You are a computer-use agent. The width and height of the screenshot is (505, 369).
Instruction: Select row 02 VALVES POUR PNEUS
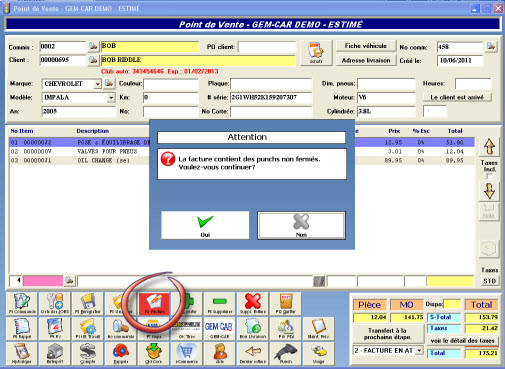[242, 151]
